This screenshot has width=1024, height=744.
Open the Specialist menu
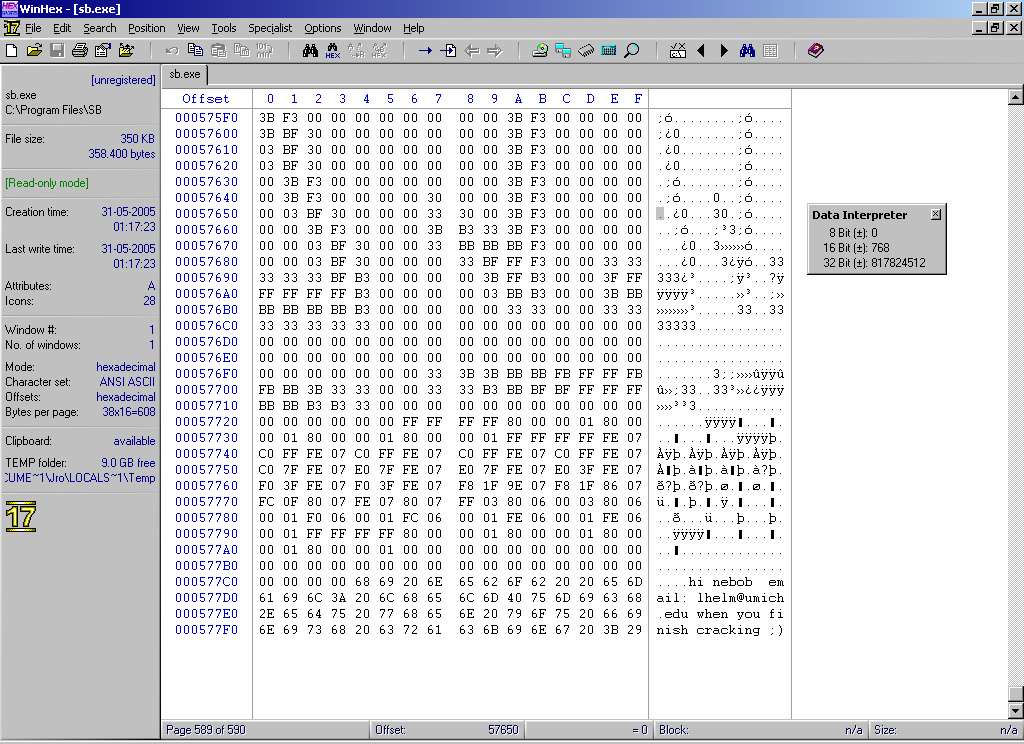point(270,28)
